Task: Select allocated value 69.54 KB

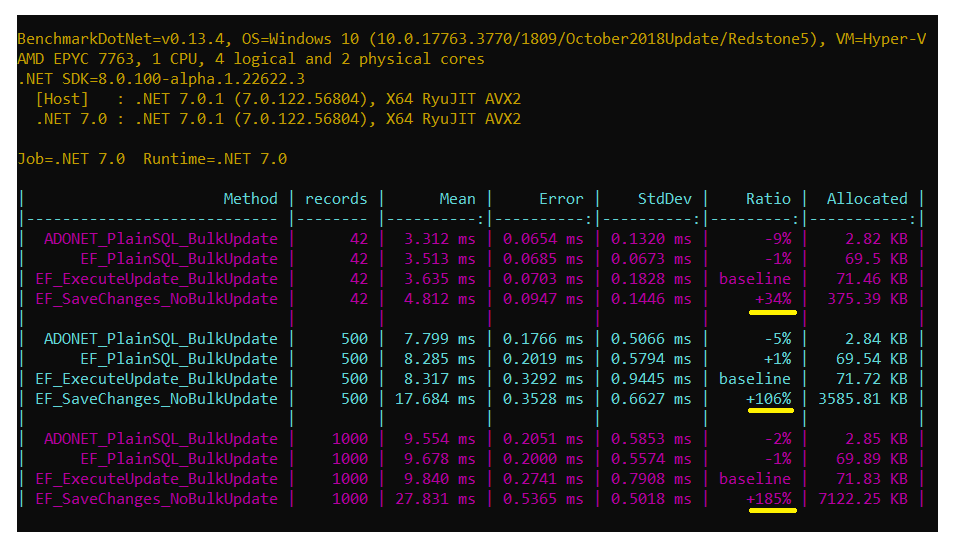Action: pyautogui.click(x=872, y=359)
